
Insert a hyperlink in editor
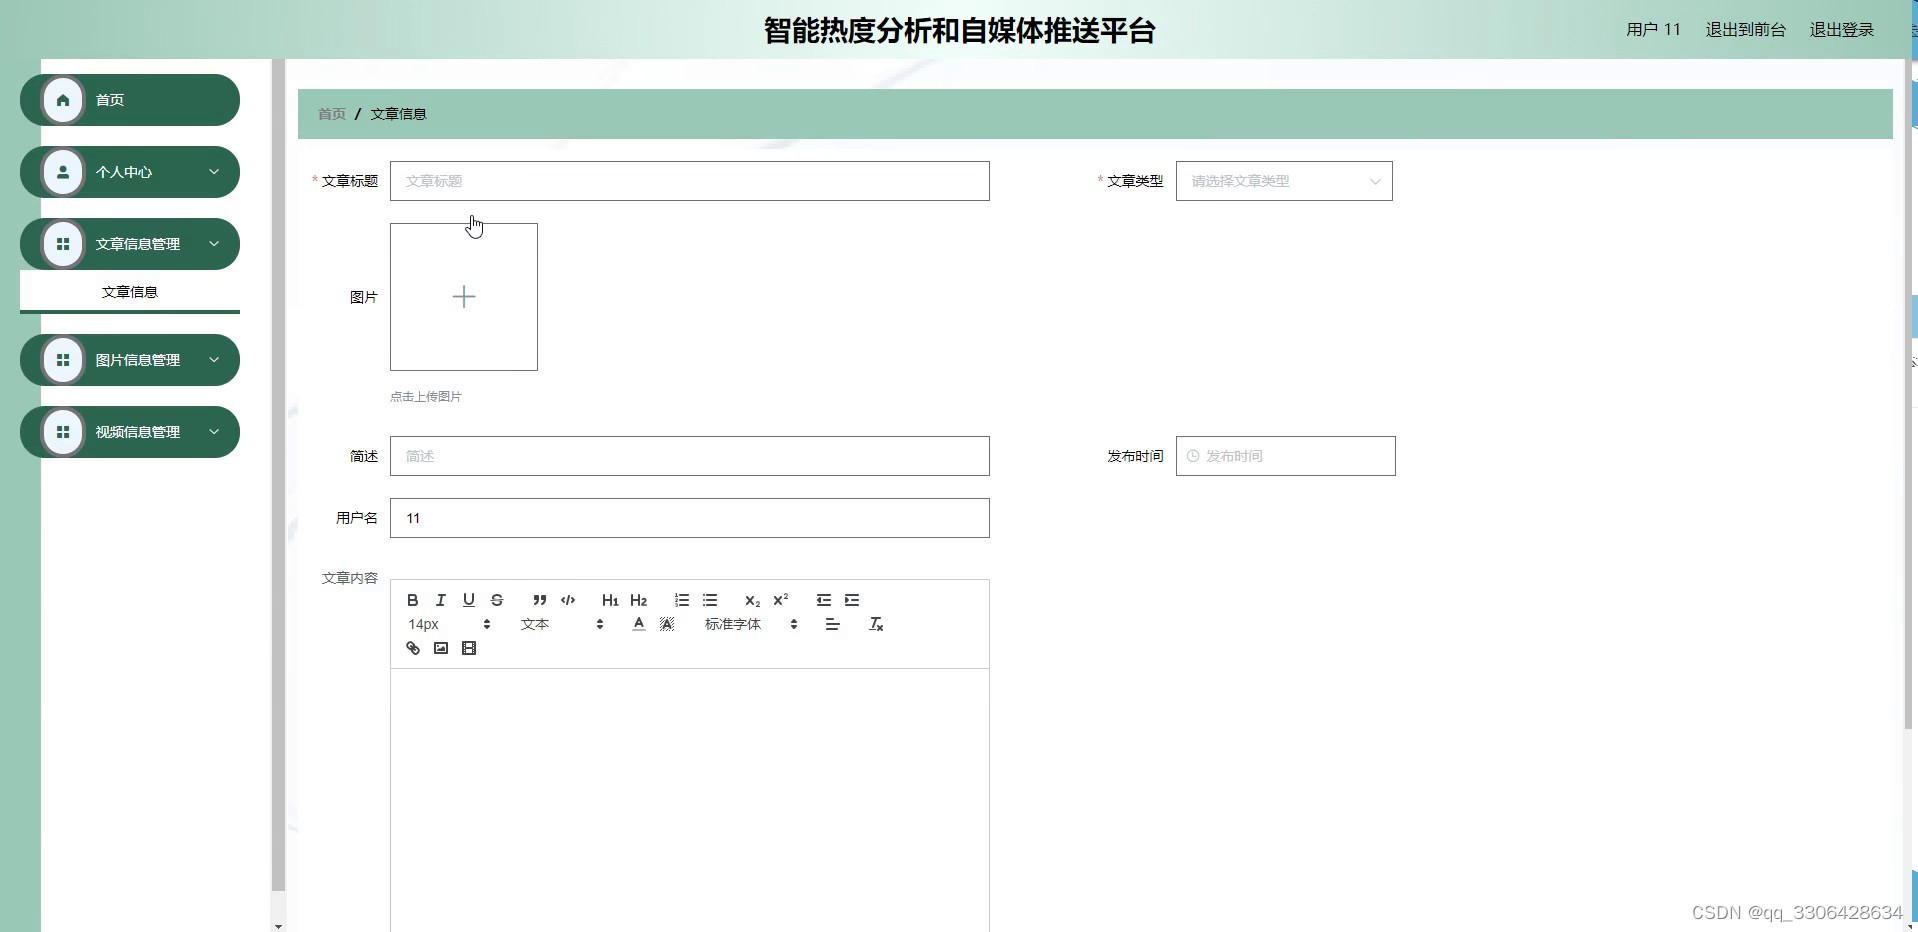(413, 648)
